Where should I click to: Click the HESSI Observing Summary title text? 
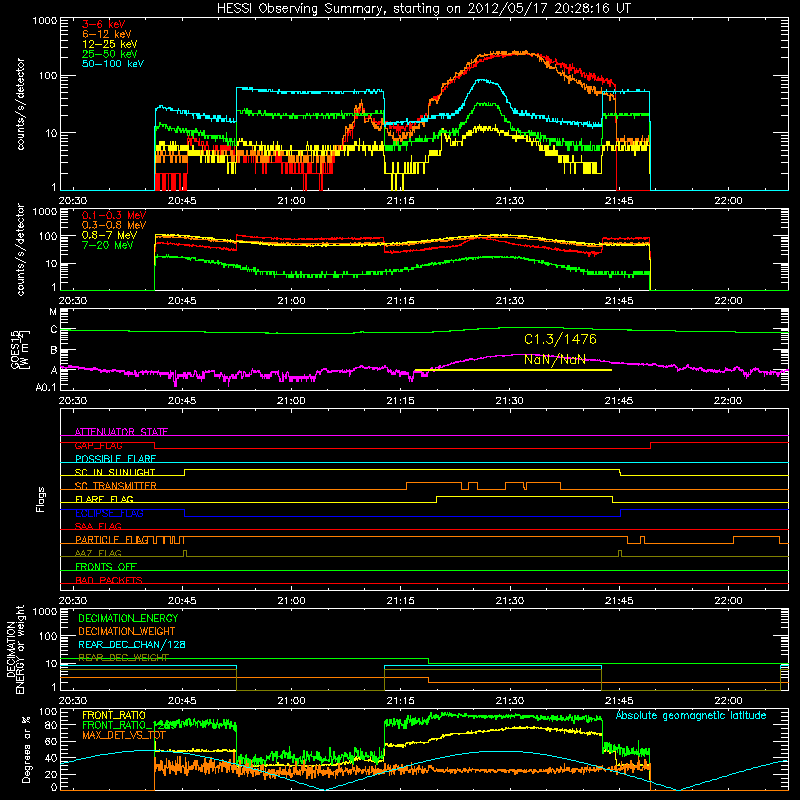click(x=423, y=9)
